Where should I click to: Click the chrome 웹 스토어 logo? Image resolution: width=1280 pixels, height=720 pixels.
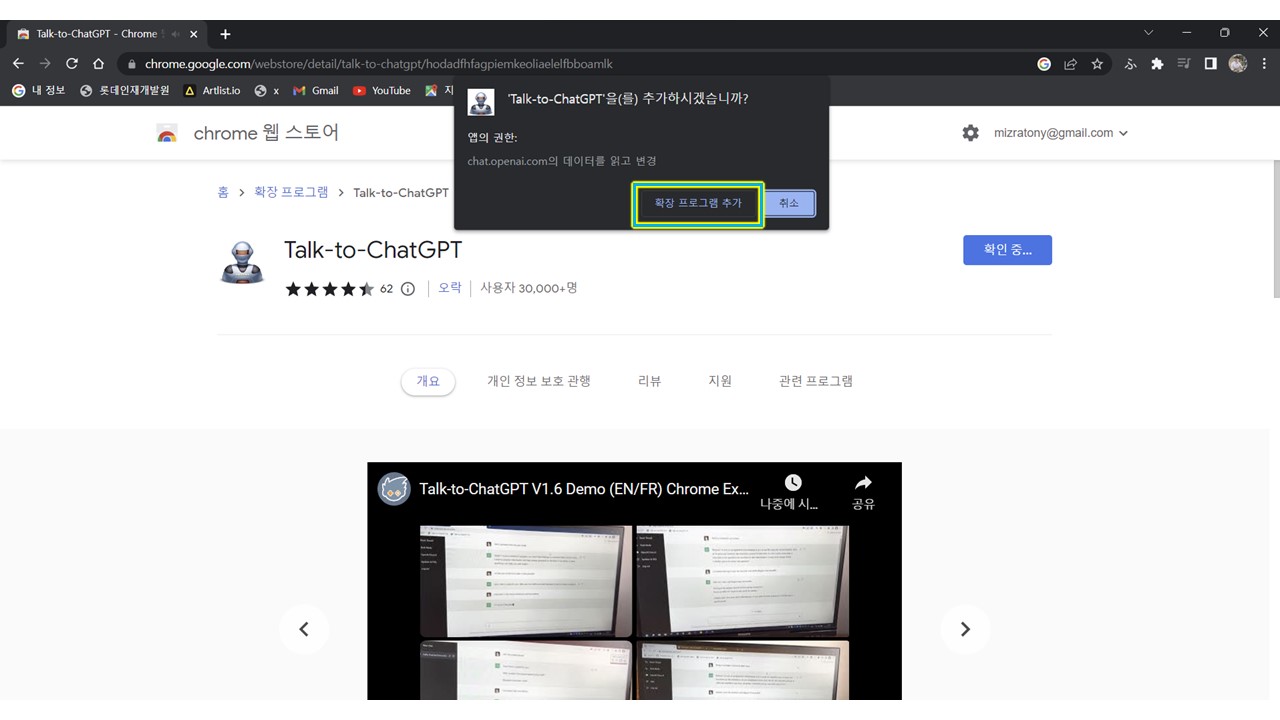(248, 133)
